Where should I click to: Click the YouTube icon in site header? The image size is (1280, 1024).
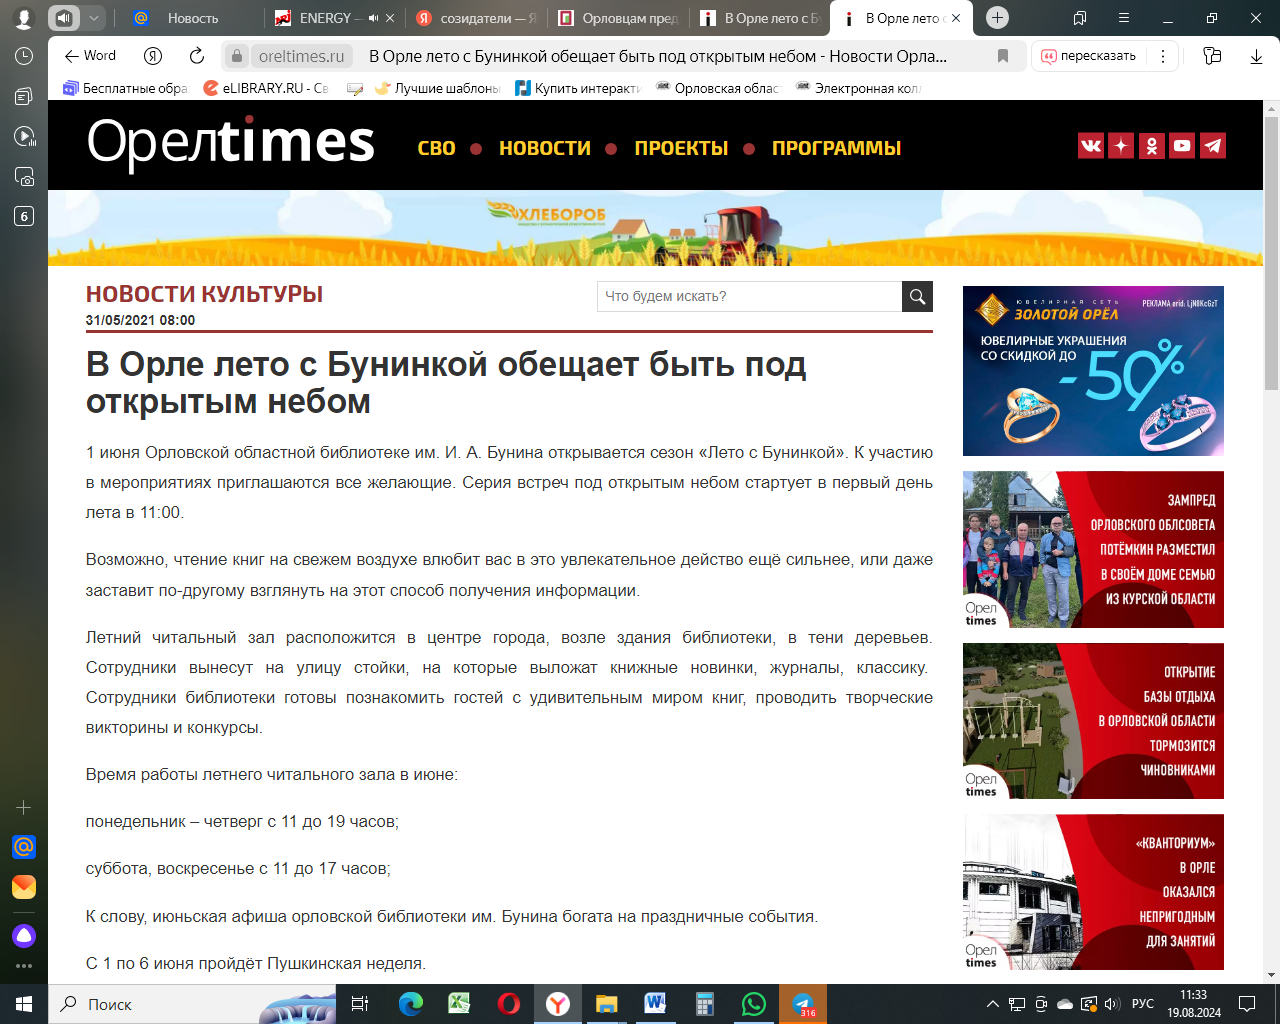pos(1182,146)
